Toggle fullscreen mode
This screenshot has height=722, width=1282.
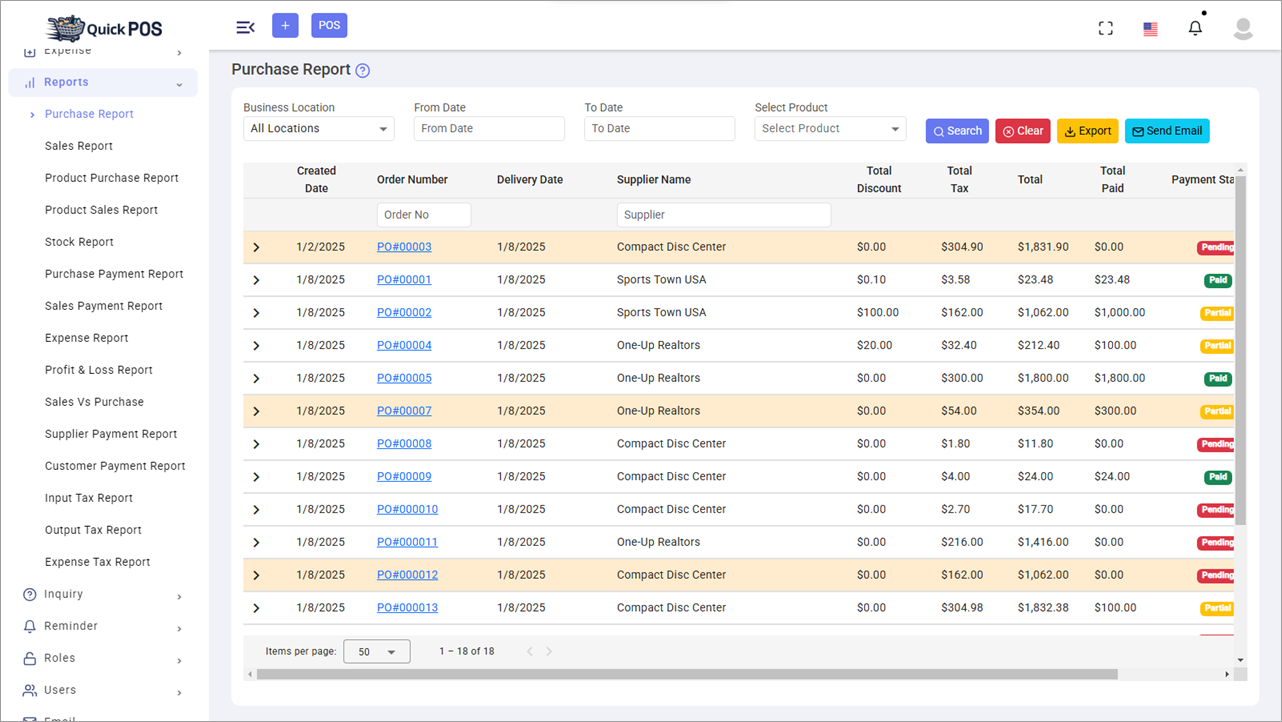(1105, 27)
